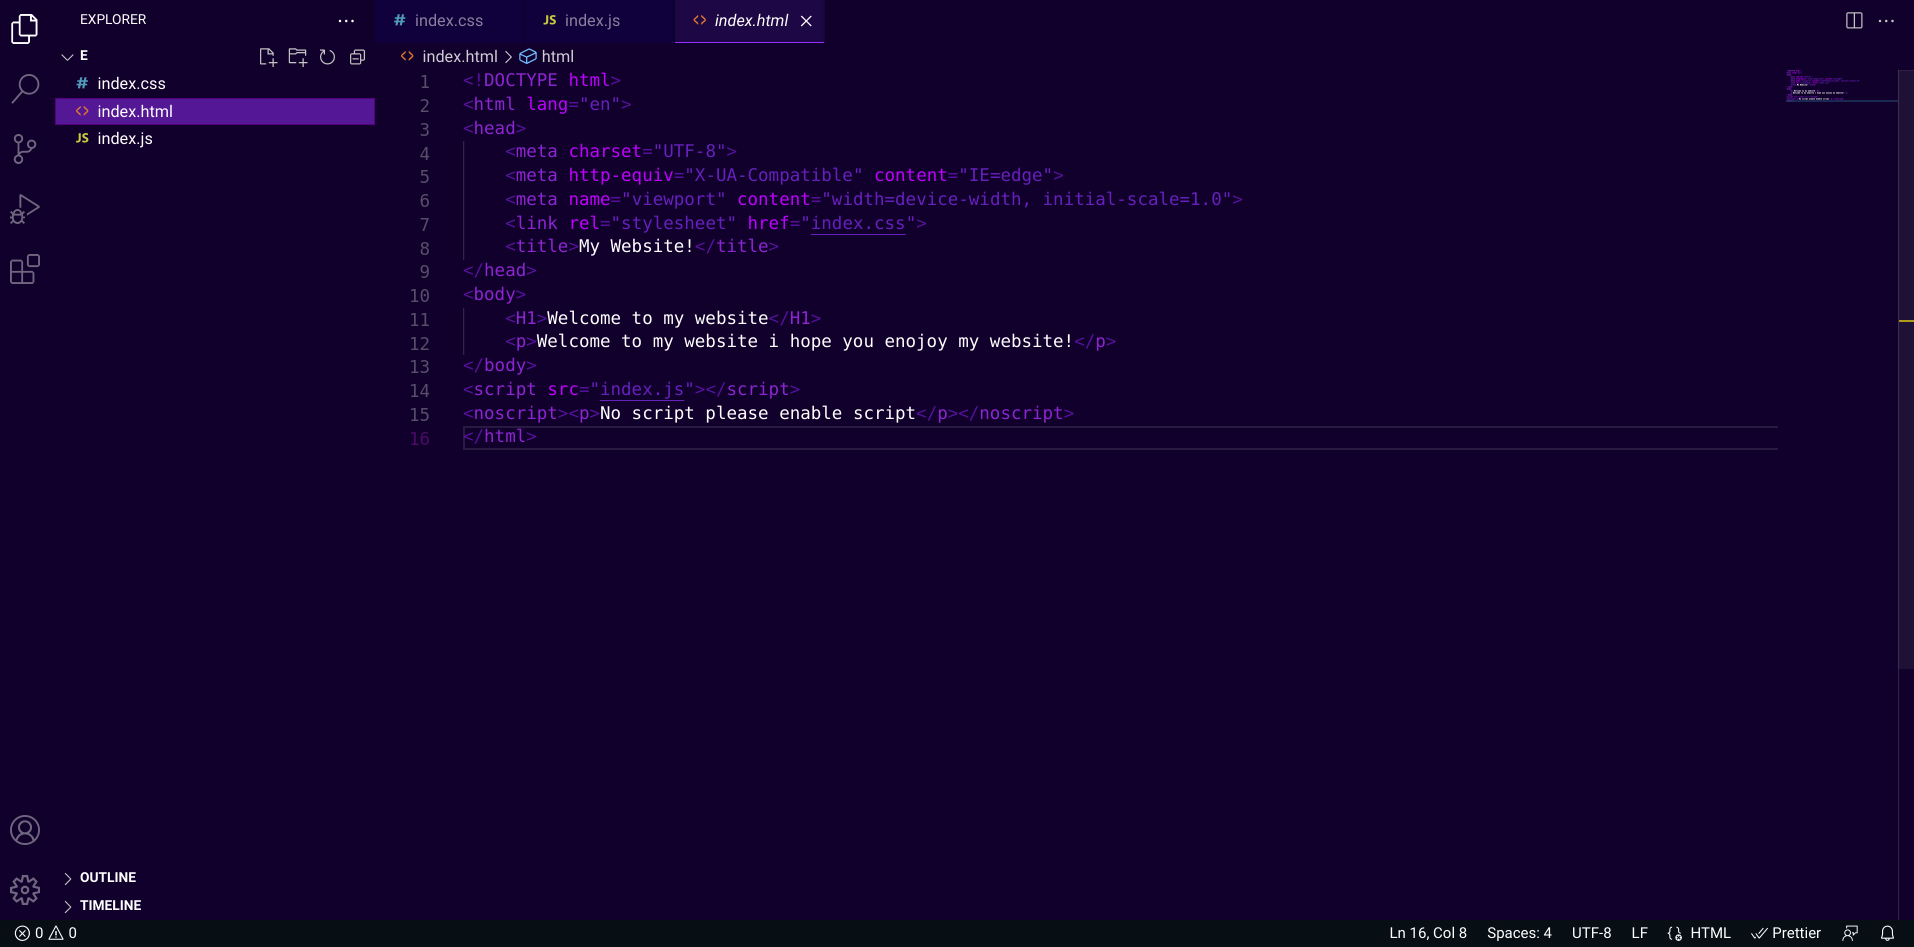Follow the index.css link in code
Viewport: 1914px width, 947px height.
coord(857,224)
